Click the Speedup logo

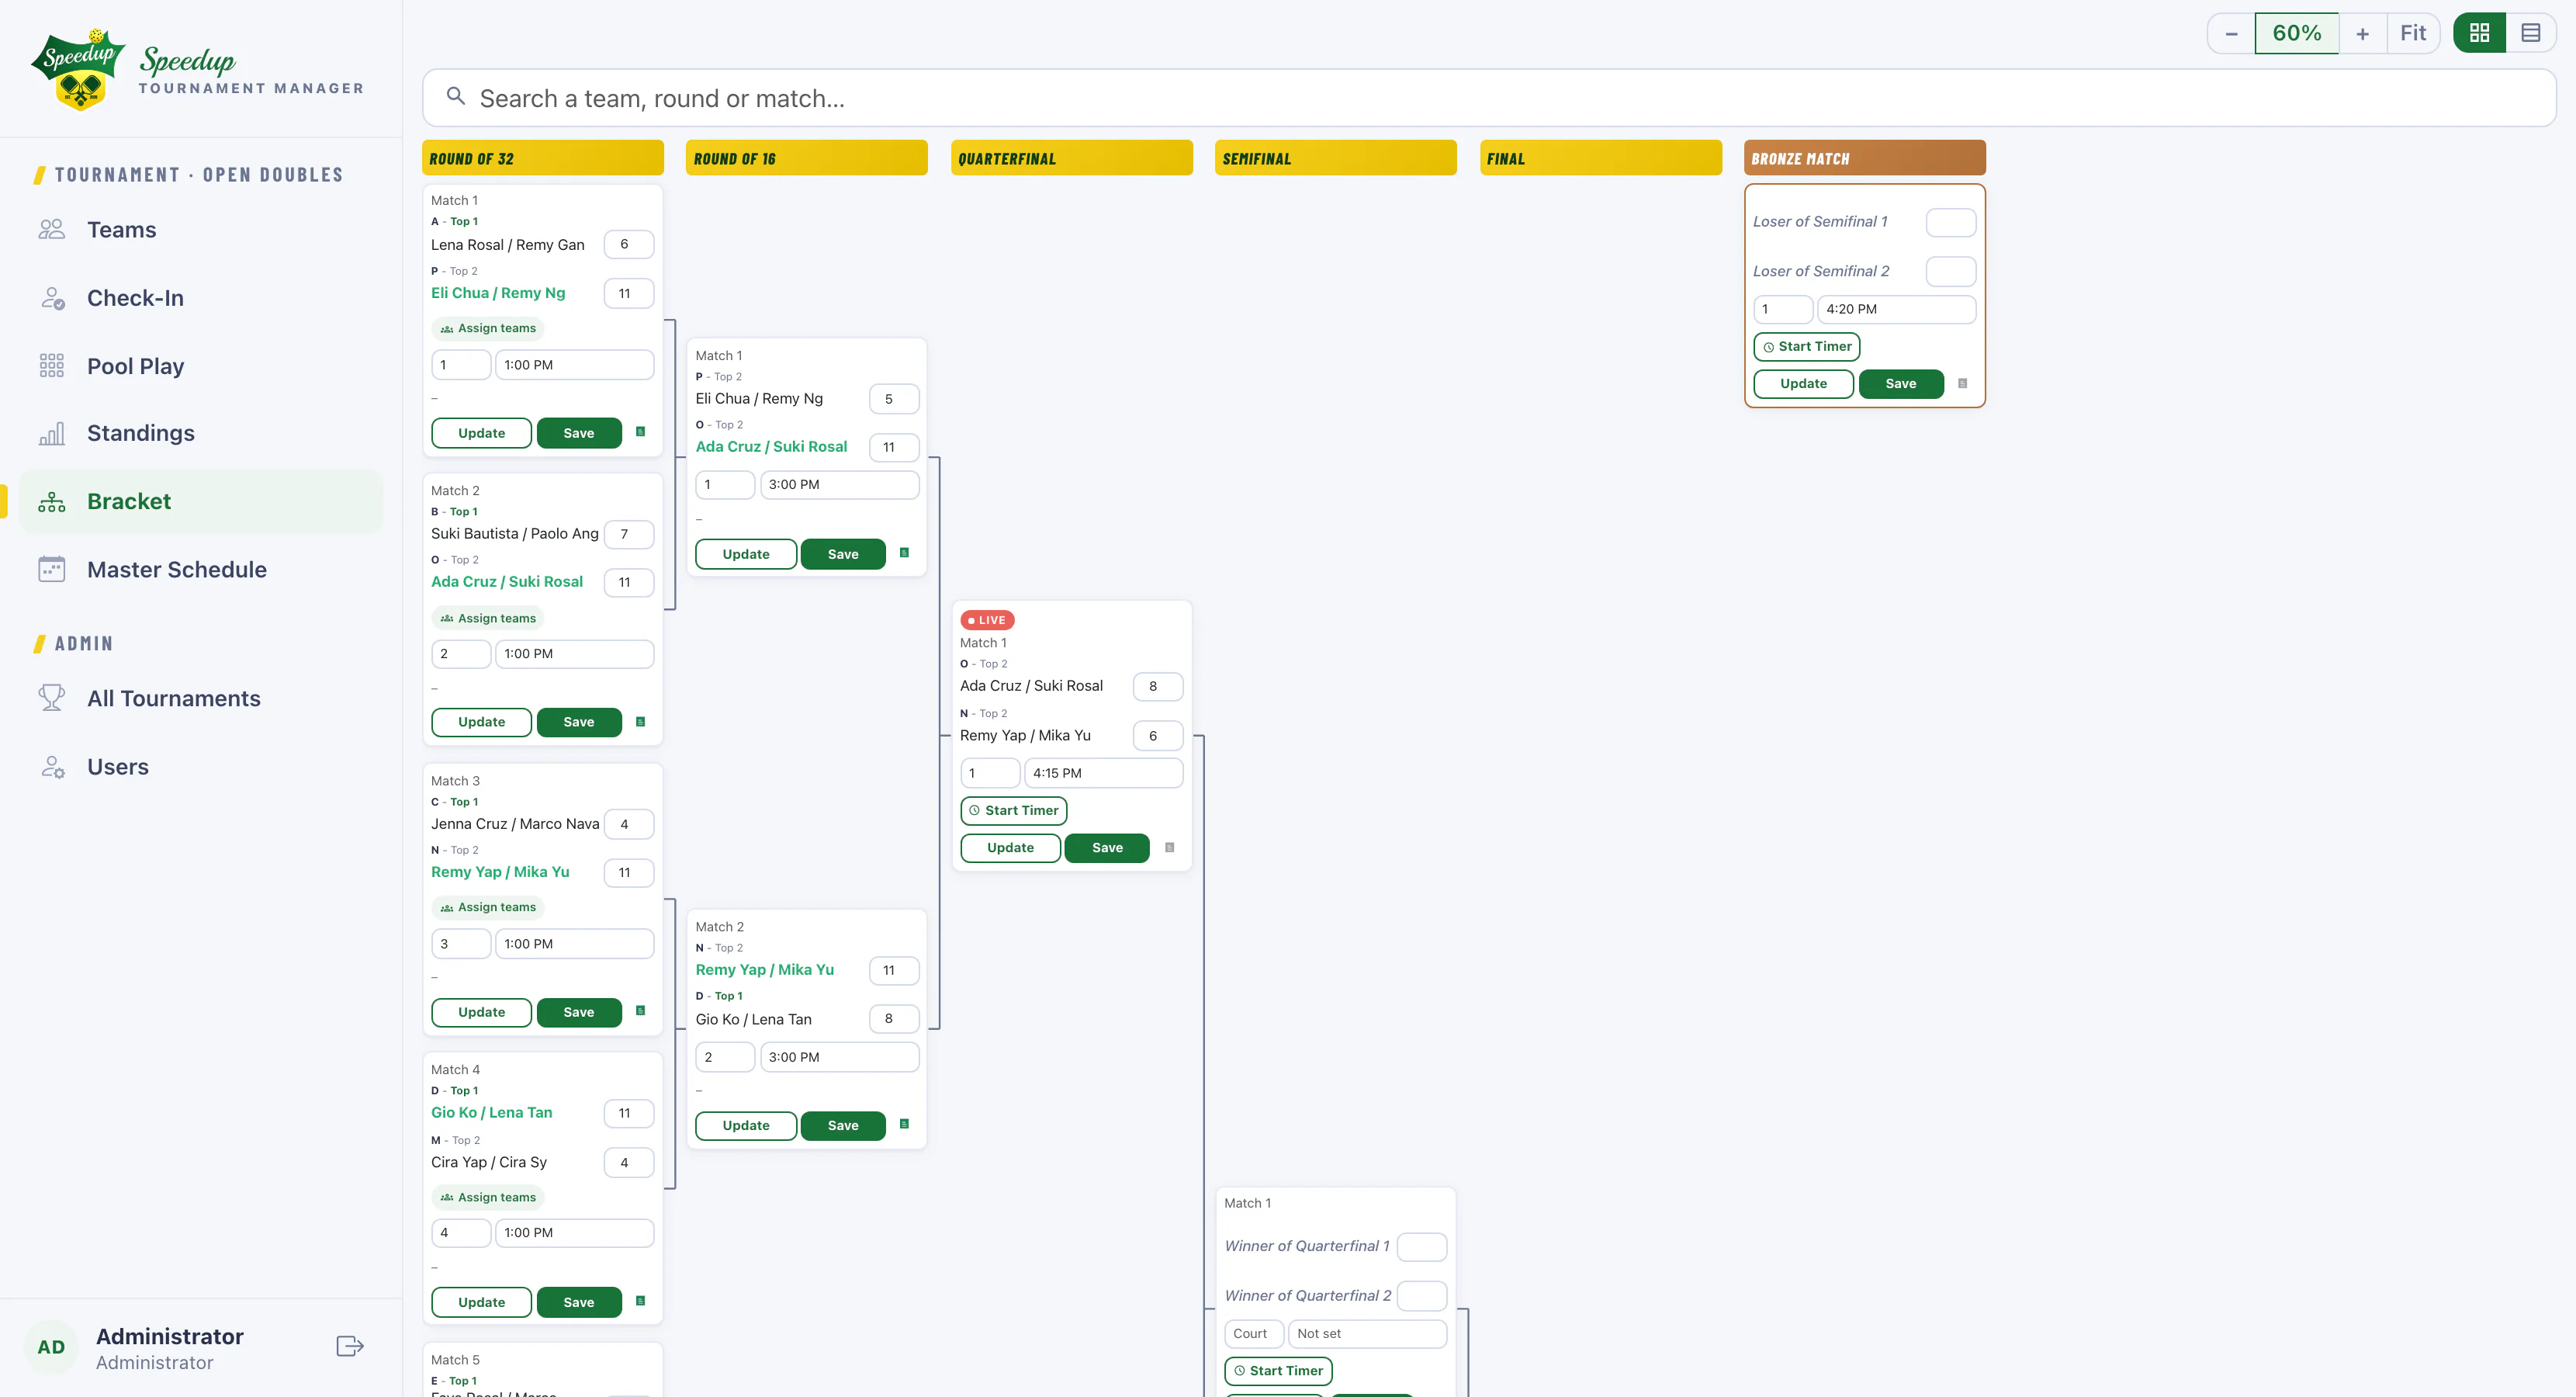[x=79, y=68]
